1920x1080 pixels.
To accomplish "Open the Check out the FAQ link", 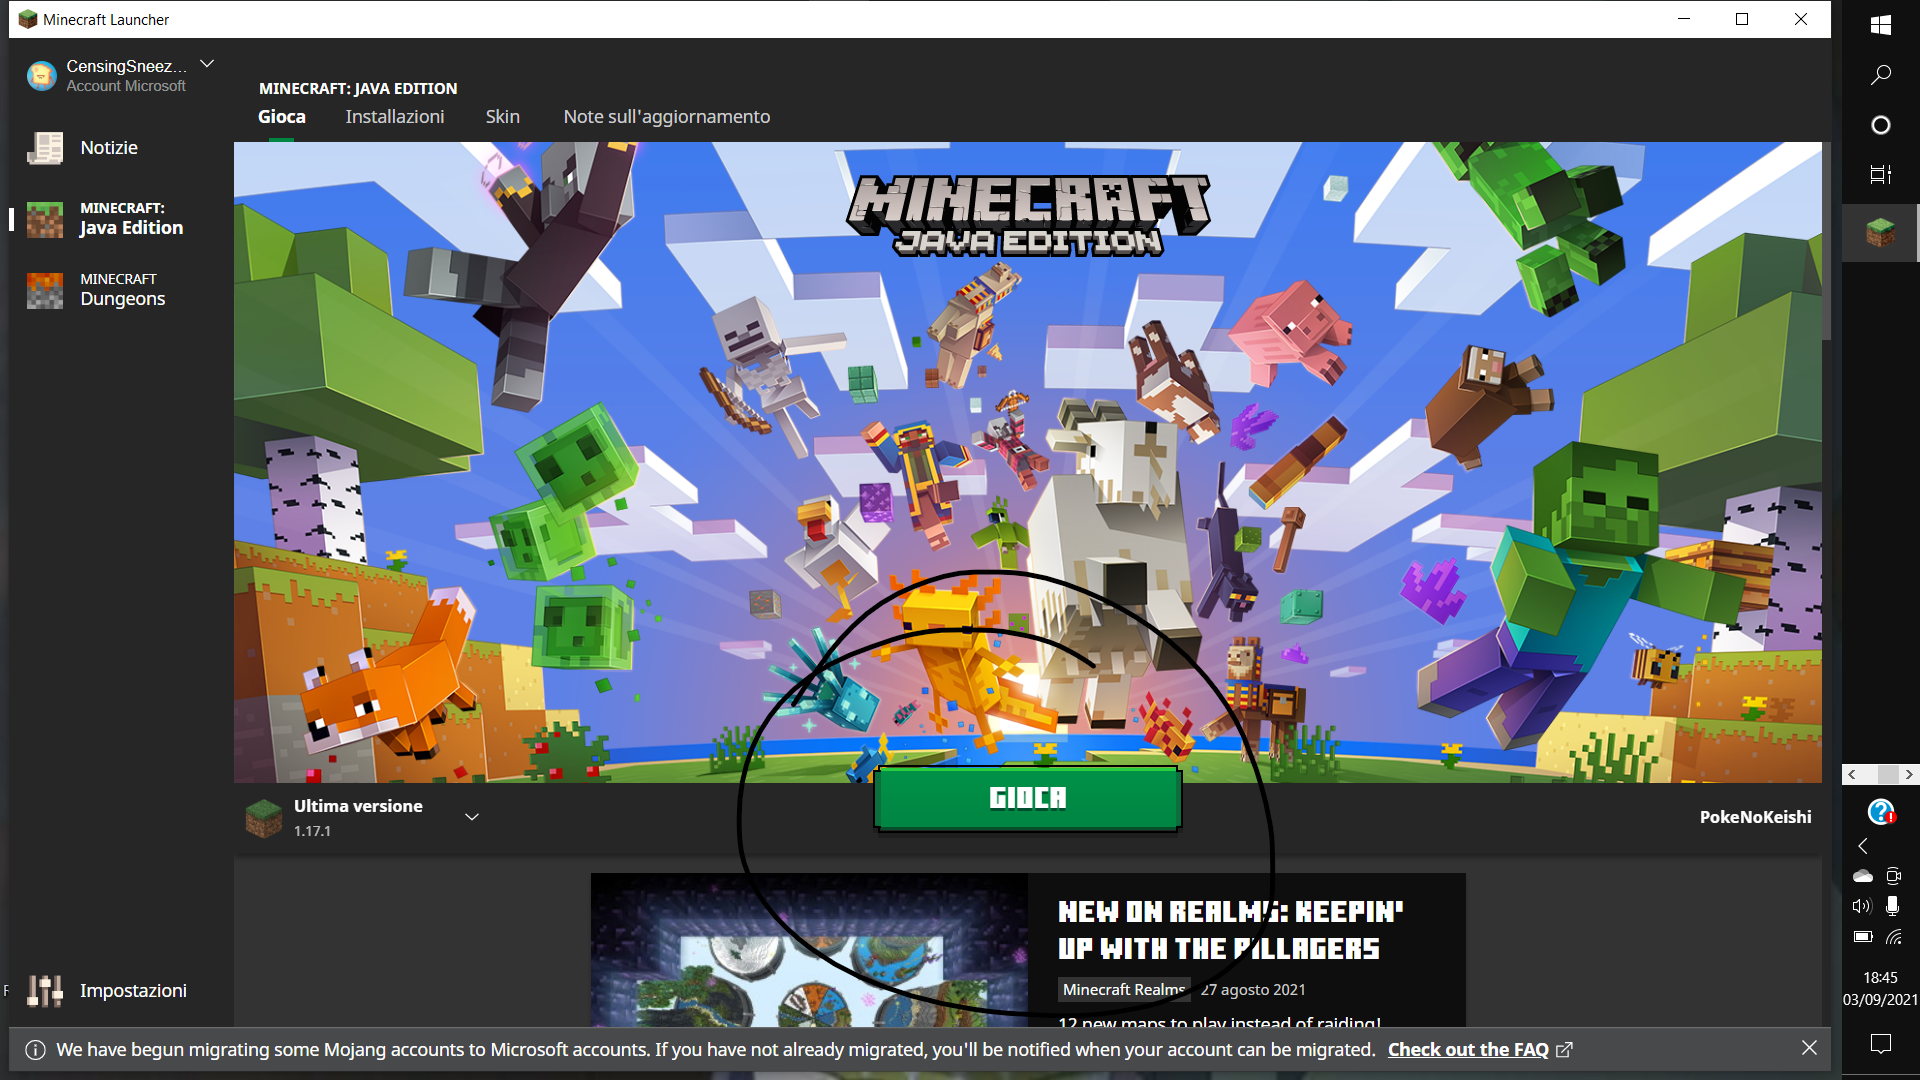I will point(1468,1049).
